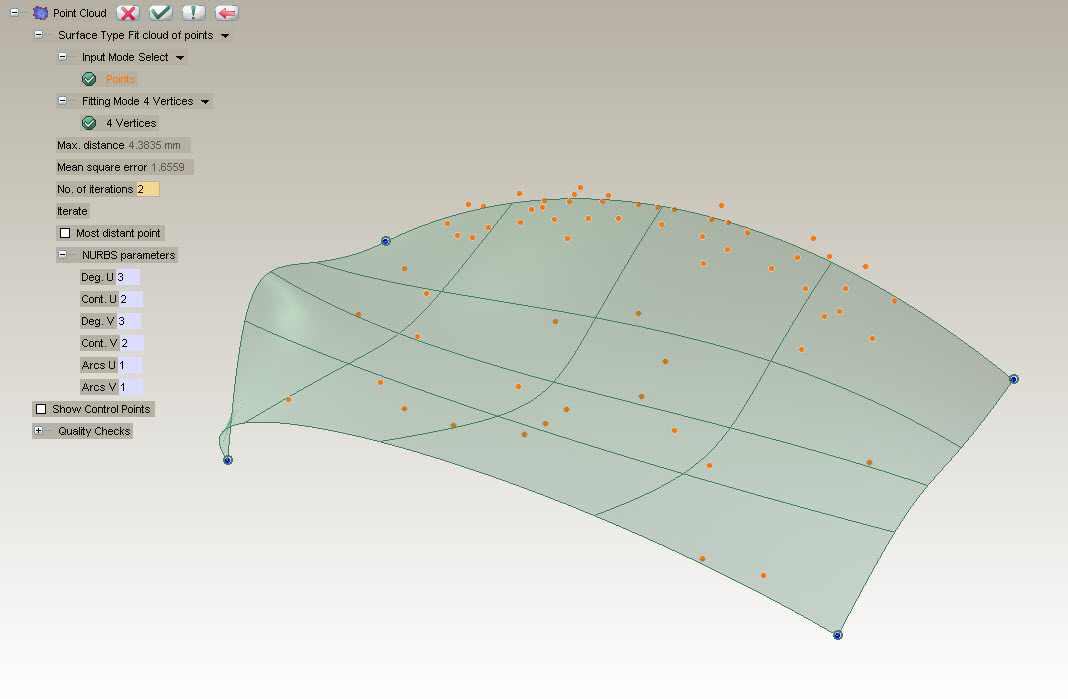Click the green check beside 4 Vertices
The height and width of the screenshot is (699, 1068).
[x=89, y=123]
